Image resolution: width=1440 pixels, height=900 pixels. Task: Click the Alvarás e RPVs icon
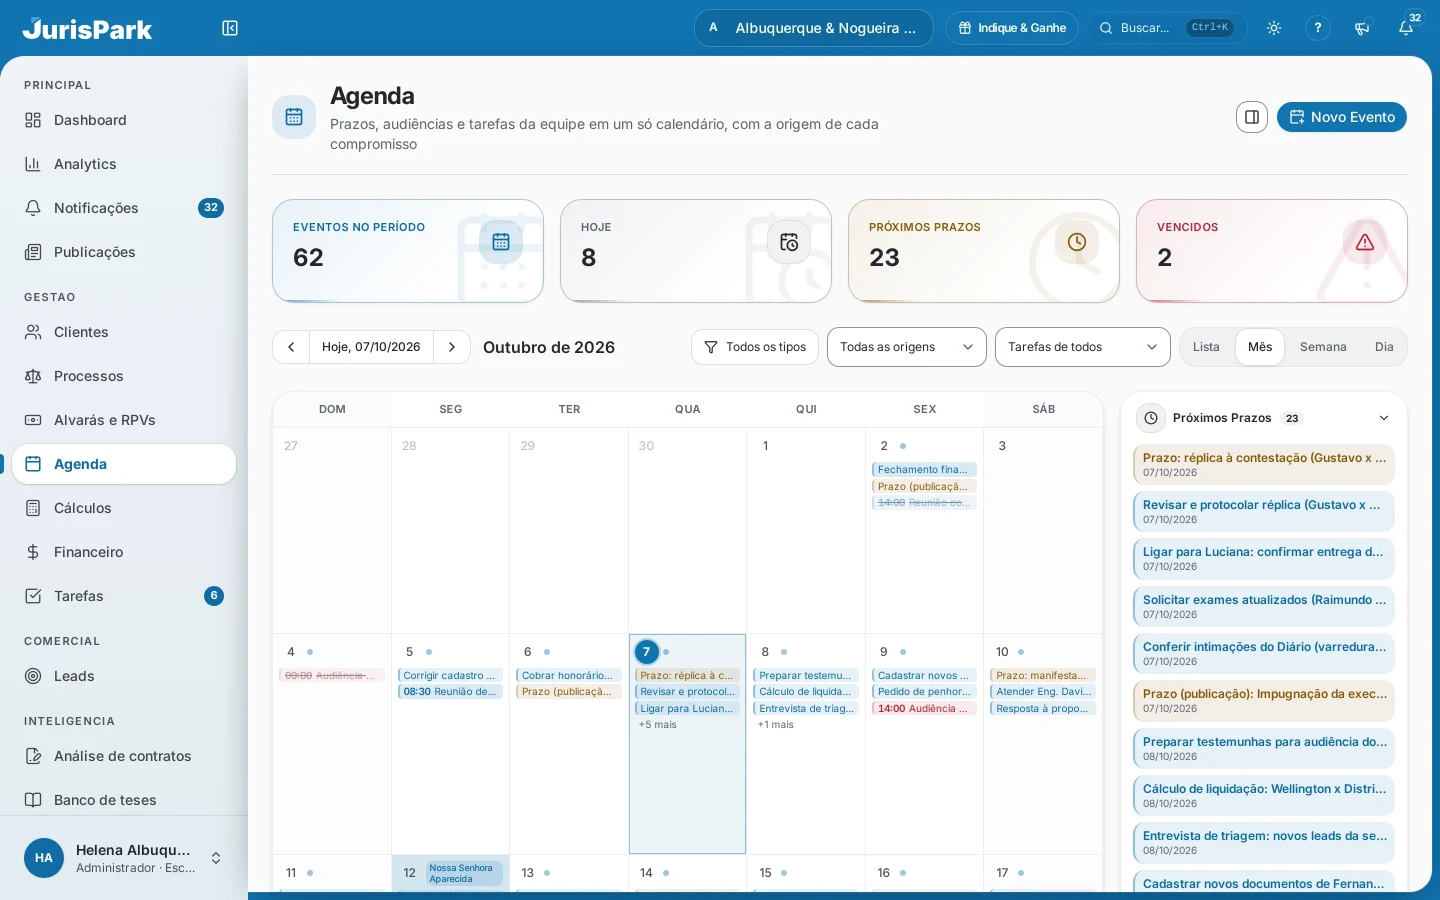click(33, 420)
